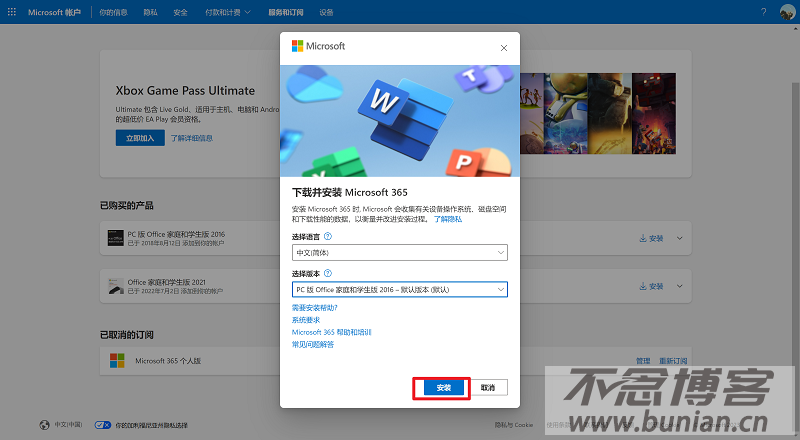Expand the Office 2021 product row chevron
Screen dimensions: 800x440
pos(680,286)
